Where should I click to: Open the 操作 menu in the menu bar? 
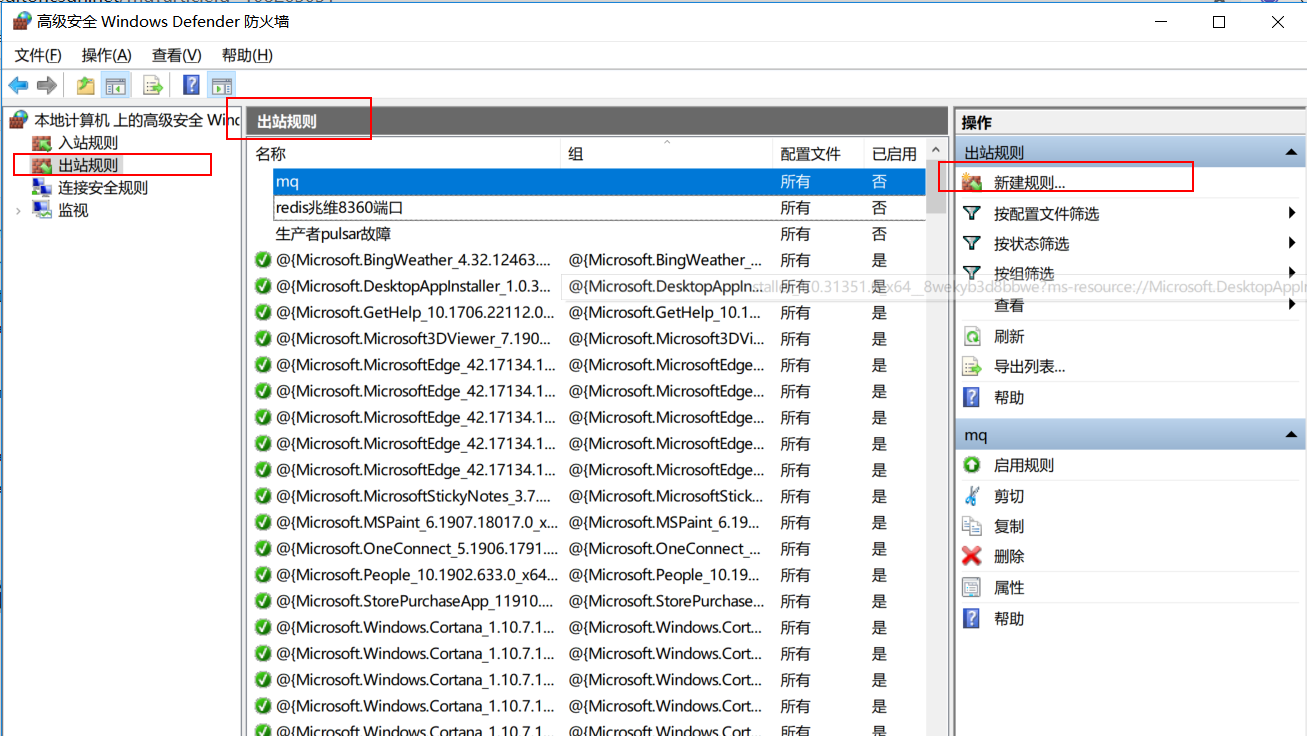point(105,55)
